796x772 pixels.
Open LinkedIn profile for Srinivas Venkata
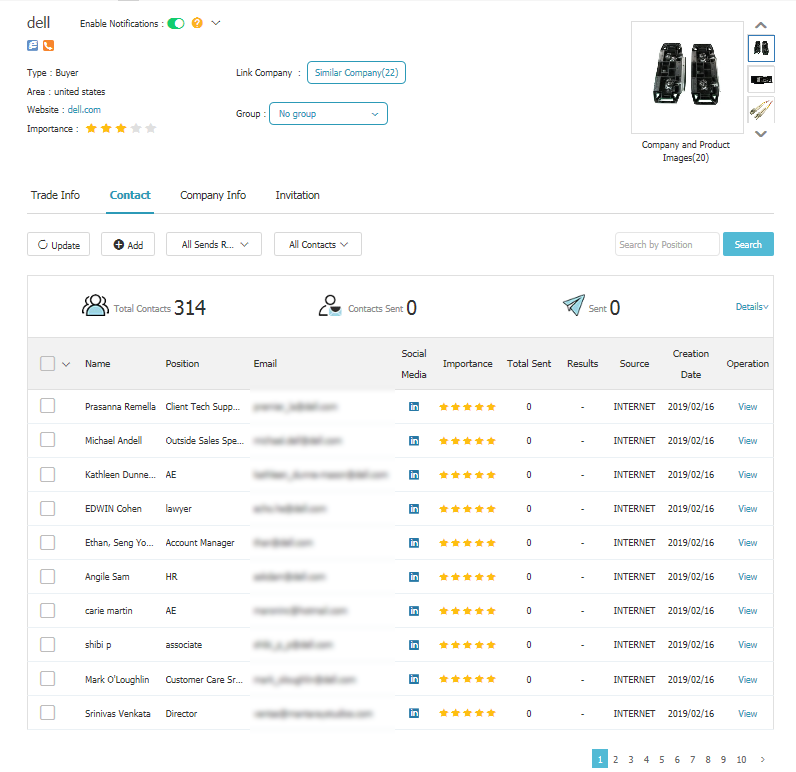(x=414, y=713)
